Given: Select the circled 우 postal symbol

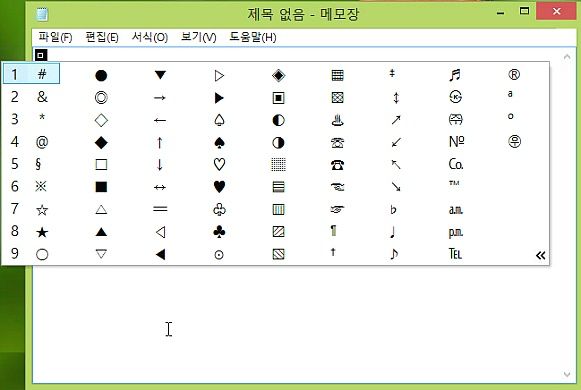Looking at the screenshot, I should pyautogui.click(x=514, y=141).
